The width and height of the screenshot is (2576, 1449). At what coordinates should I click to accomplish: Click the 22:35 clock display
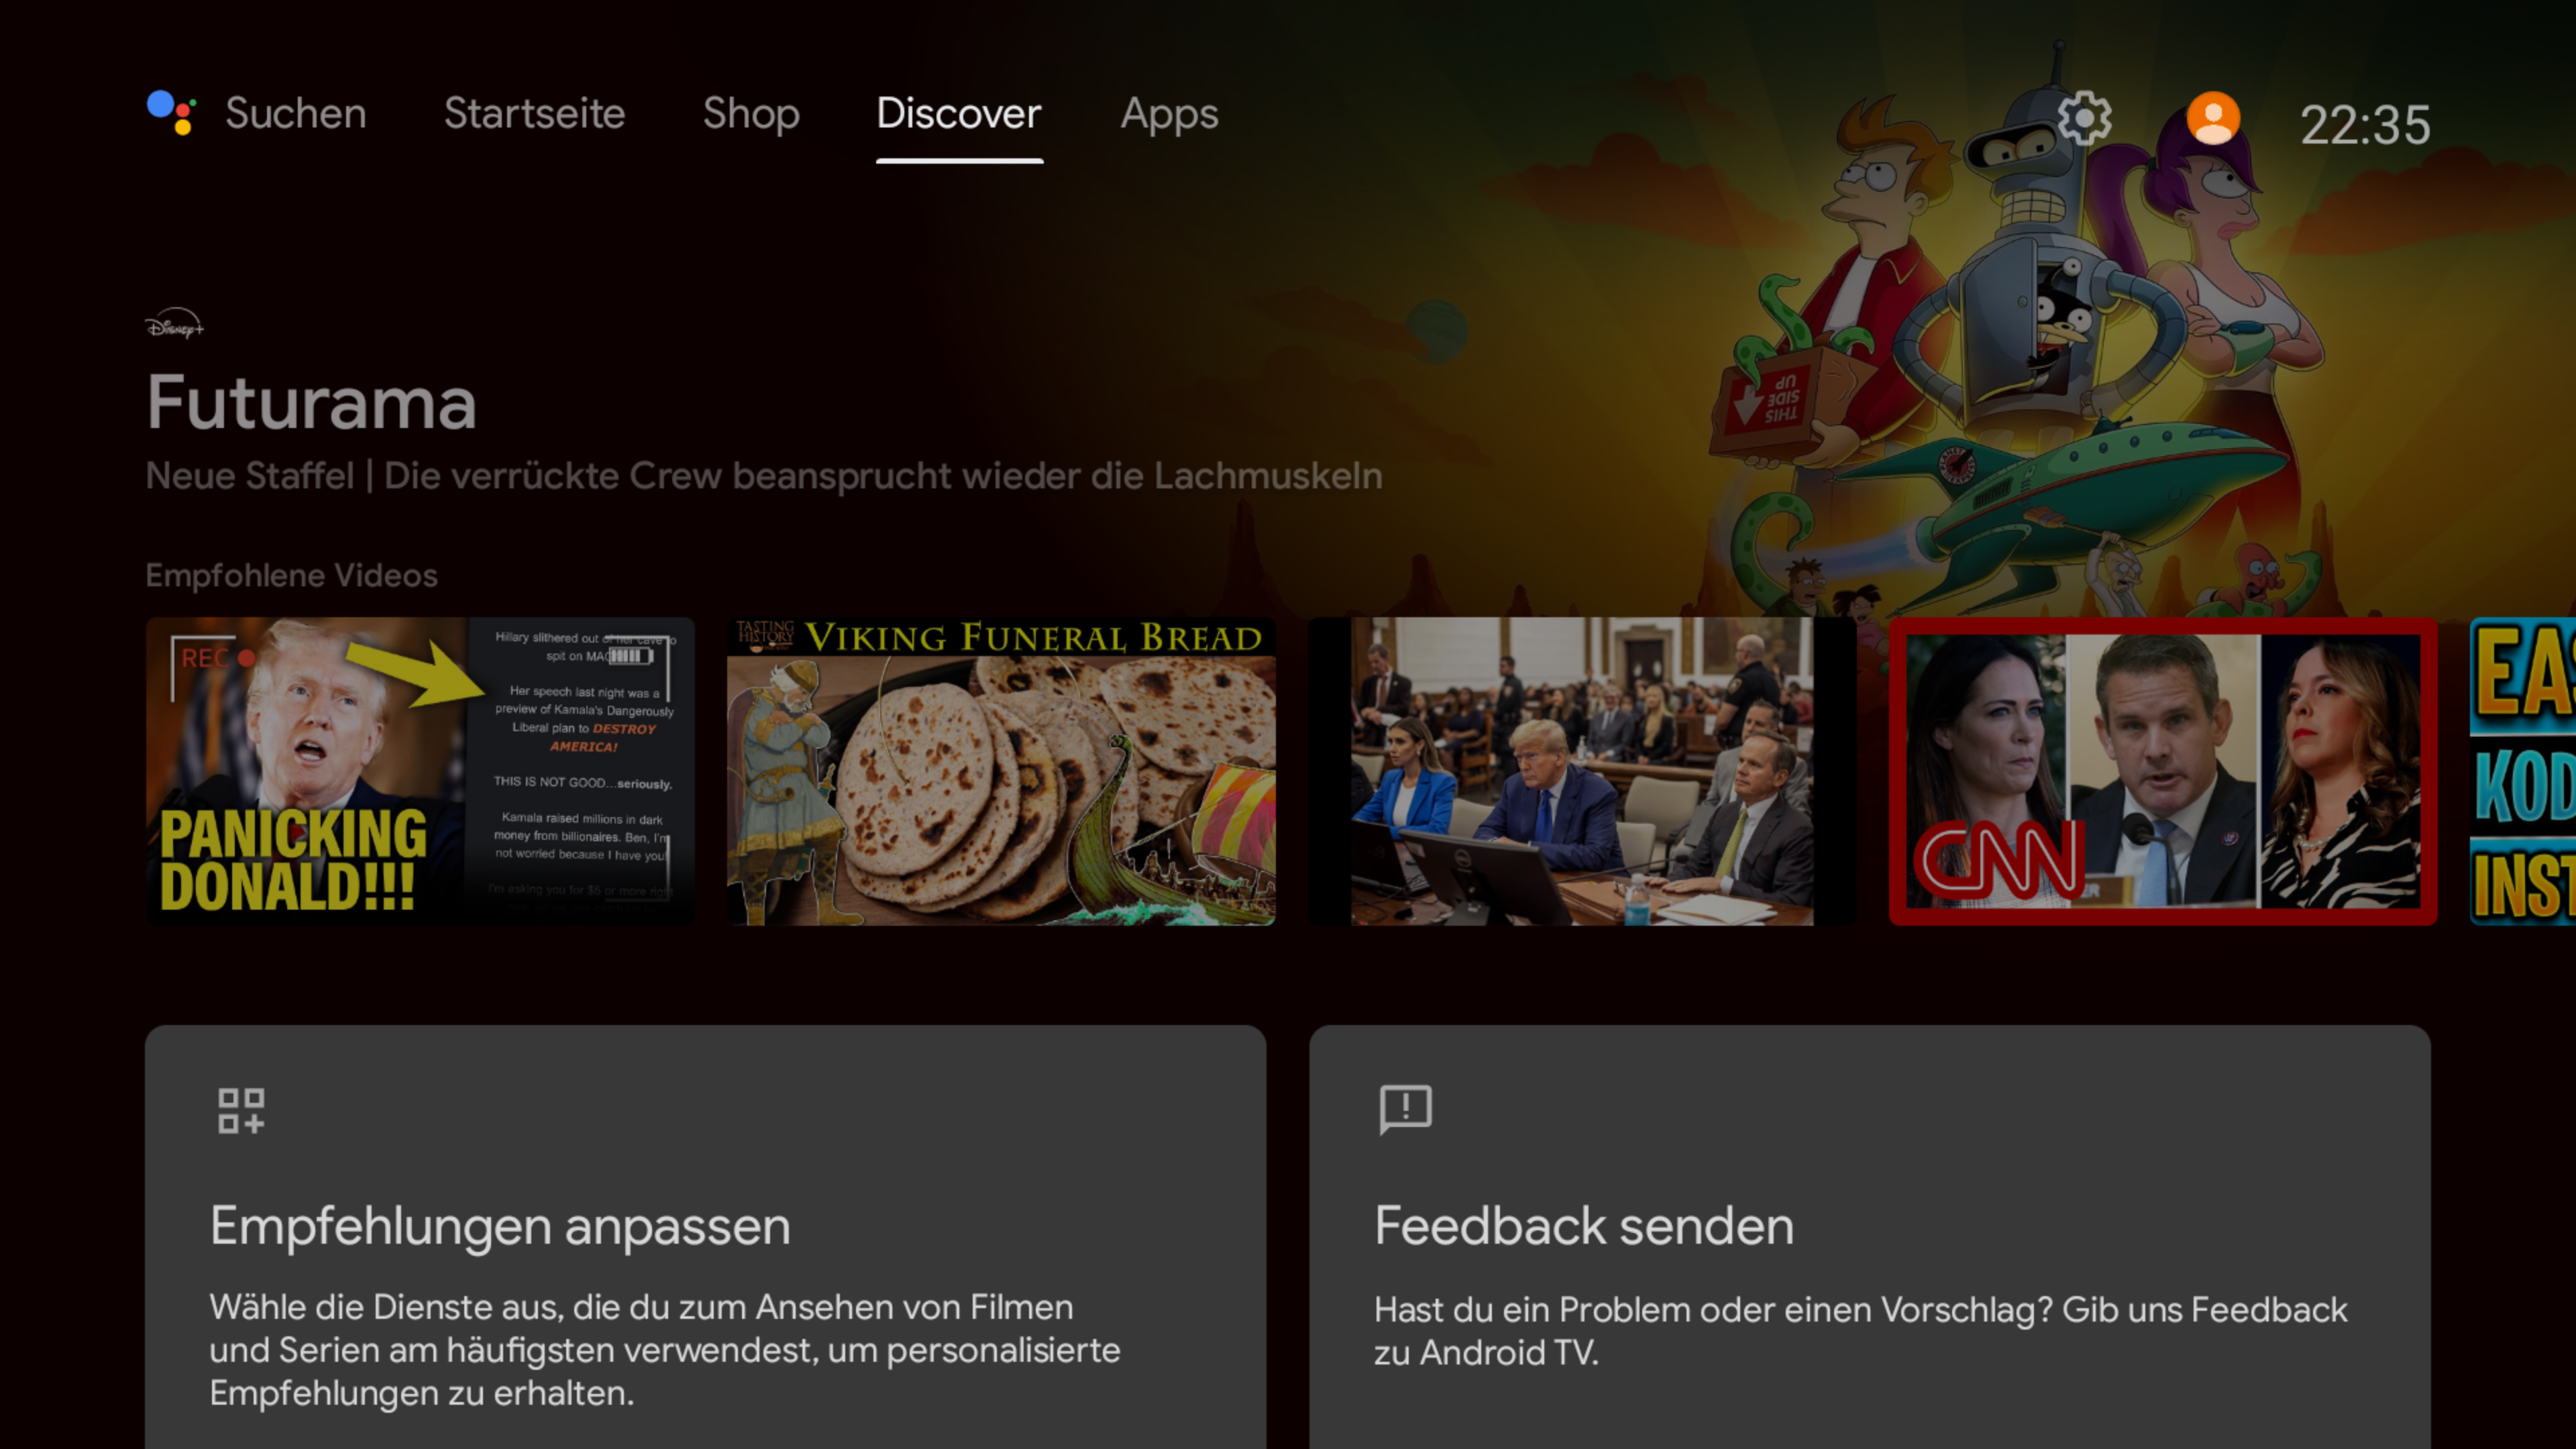[x=2364, y=125]
